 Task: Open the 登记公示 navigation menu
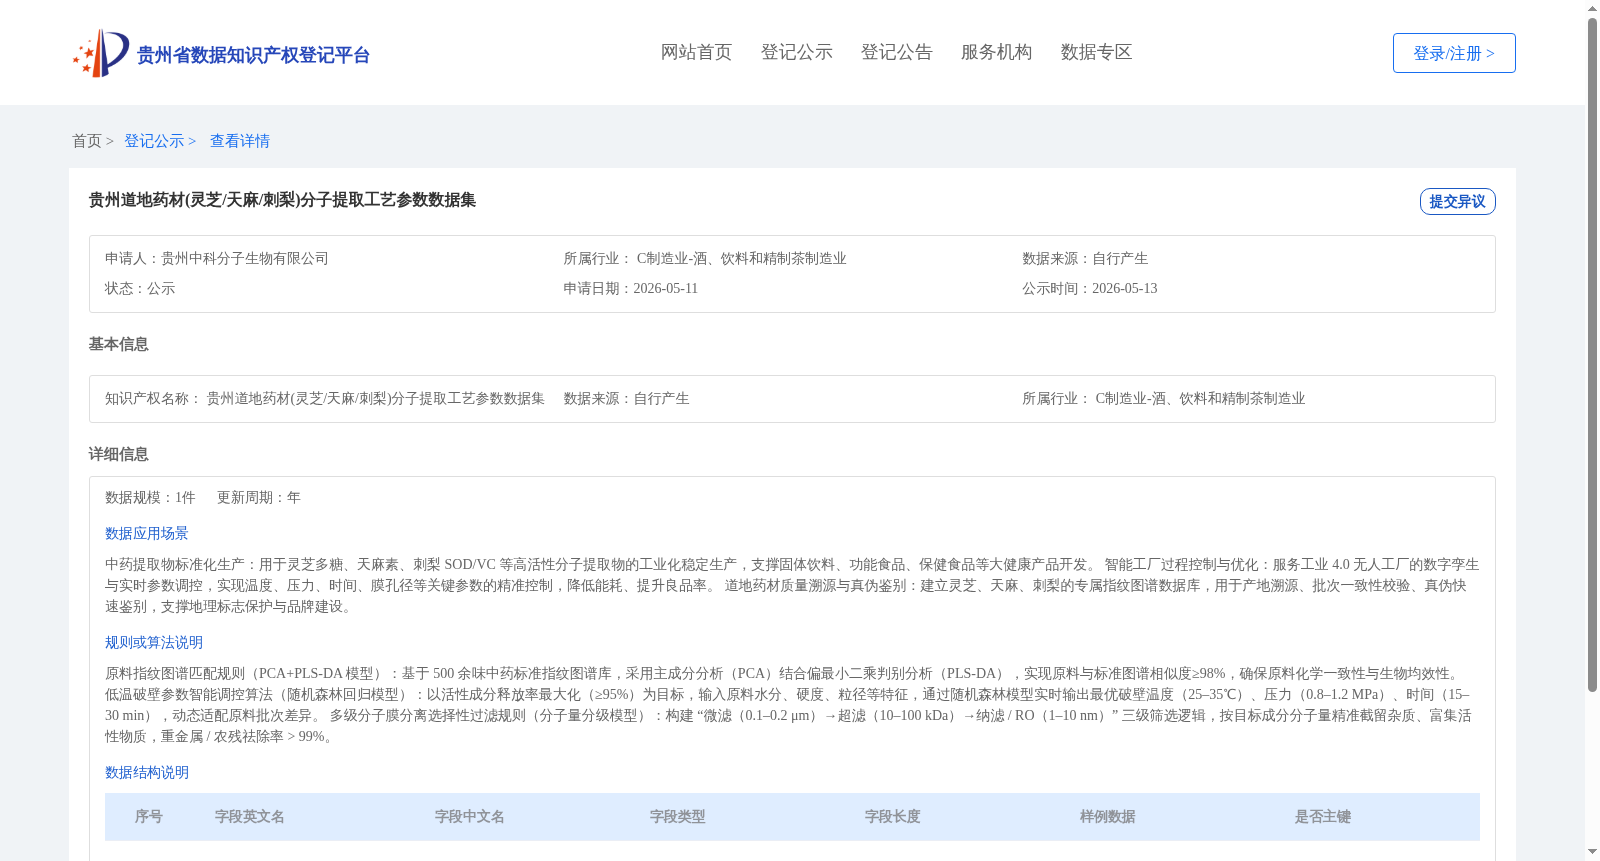796,52
